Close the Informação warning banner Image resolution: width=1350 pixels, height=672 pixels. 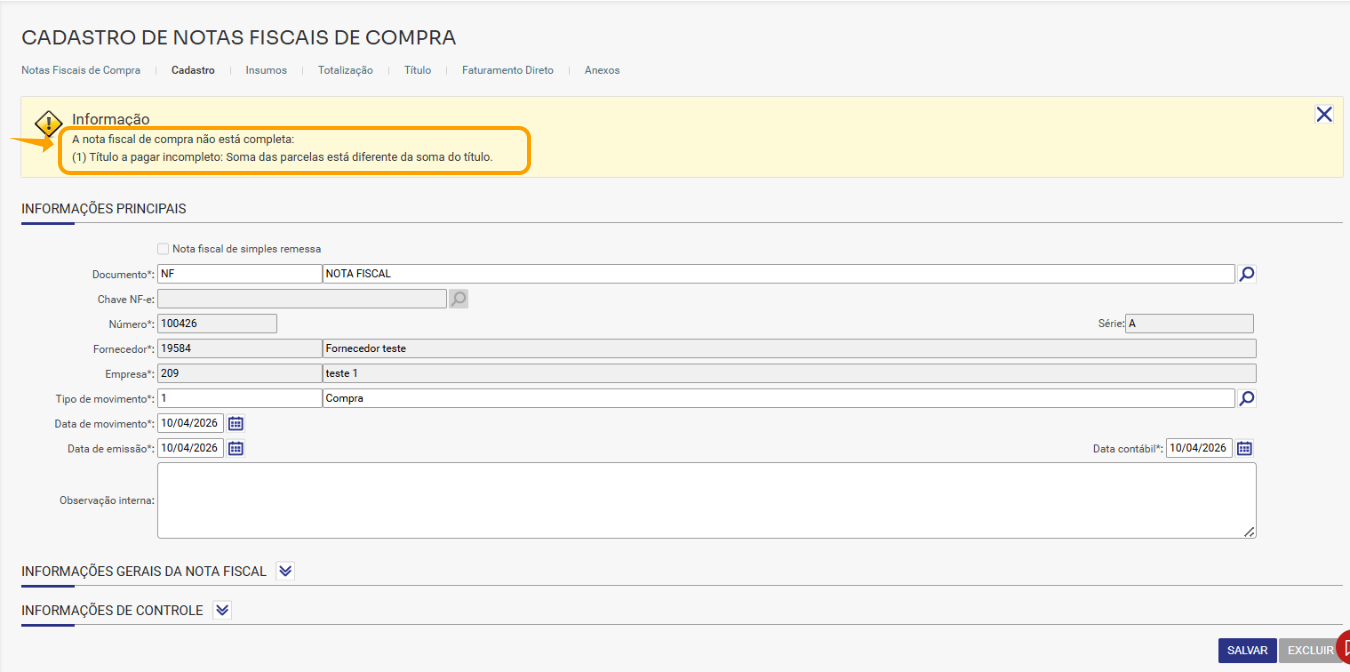[1324, 114]
